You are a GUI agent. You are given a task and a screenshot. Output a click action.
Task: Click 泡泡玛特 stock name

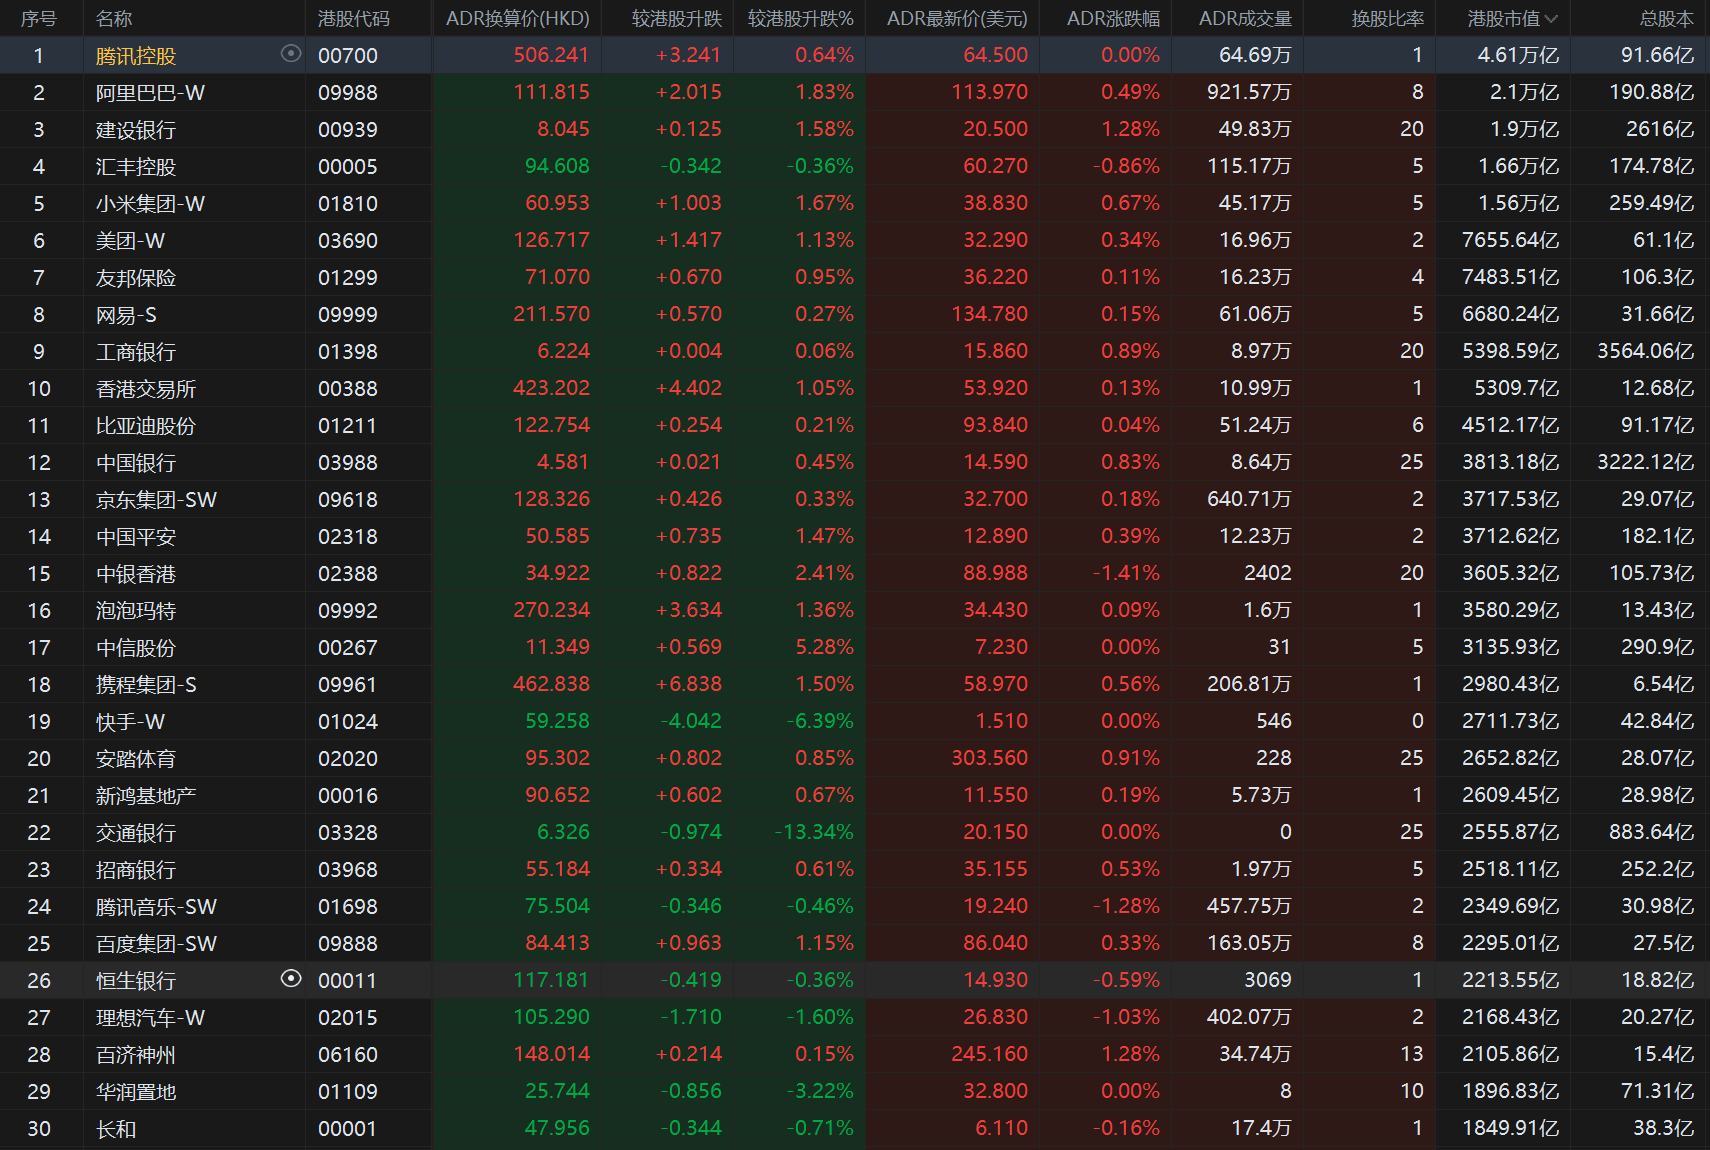[135, 611]
